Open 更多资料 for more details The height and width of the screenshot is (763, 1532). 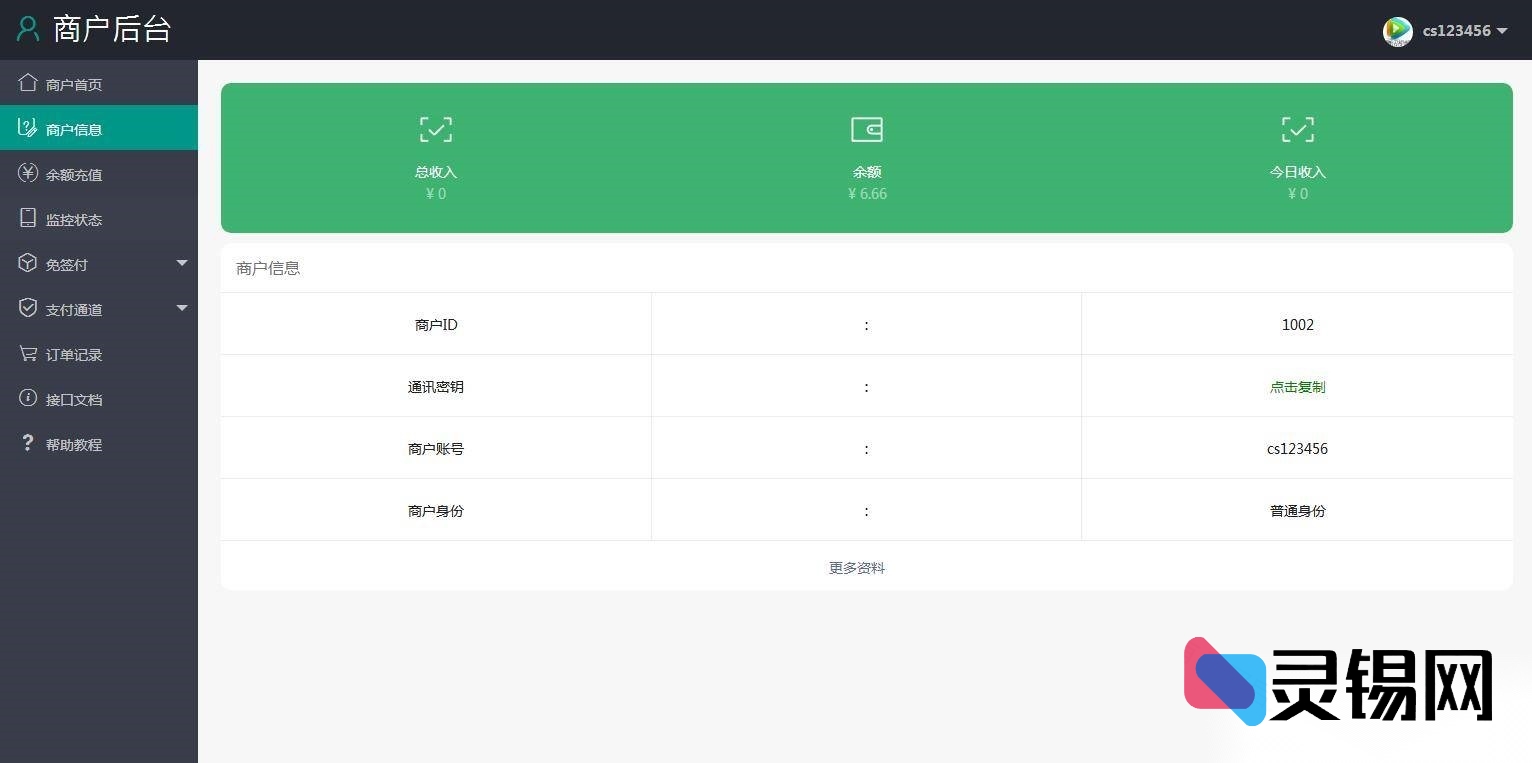[x=856, y=567]
